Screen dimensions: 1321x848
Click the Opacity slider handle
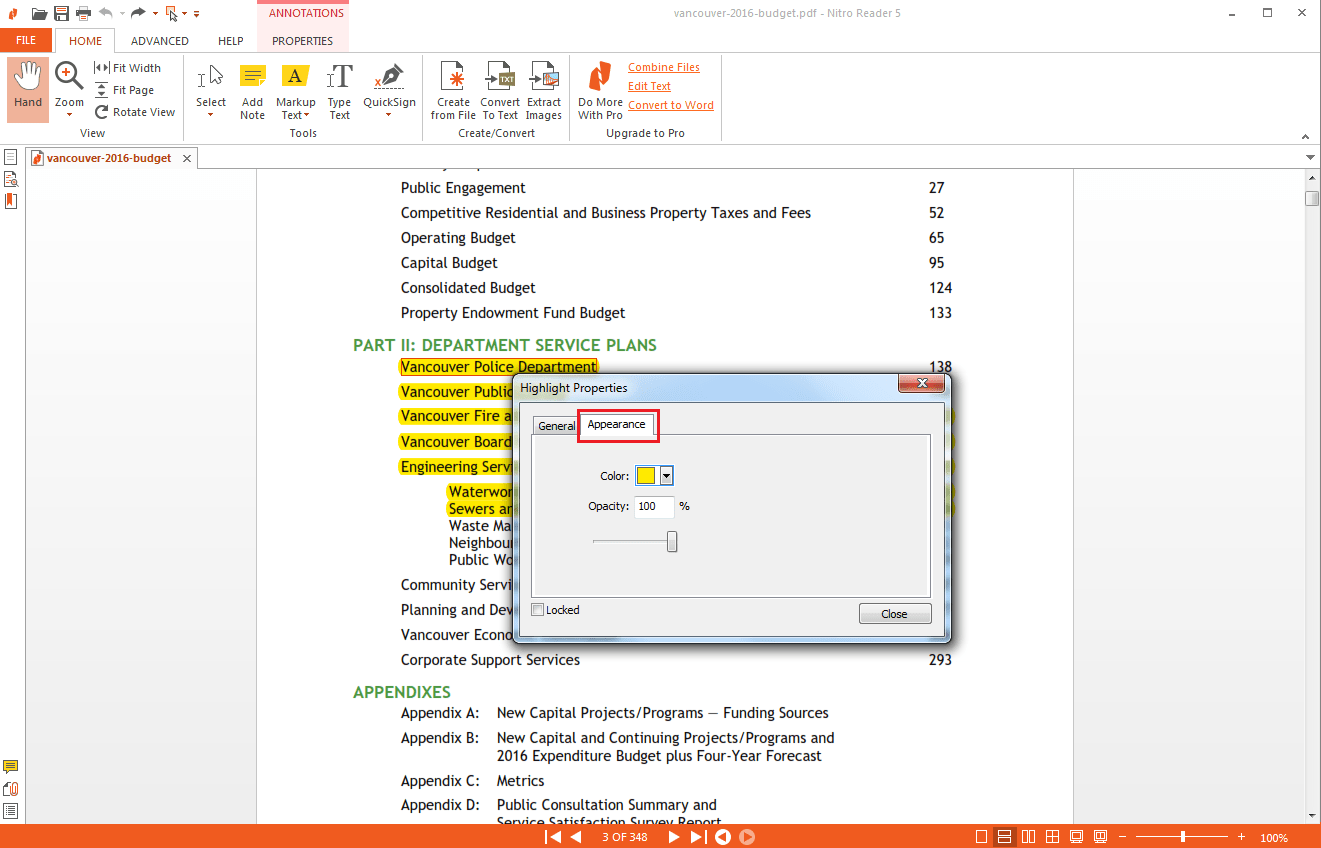click(672, 541)
